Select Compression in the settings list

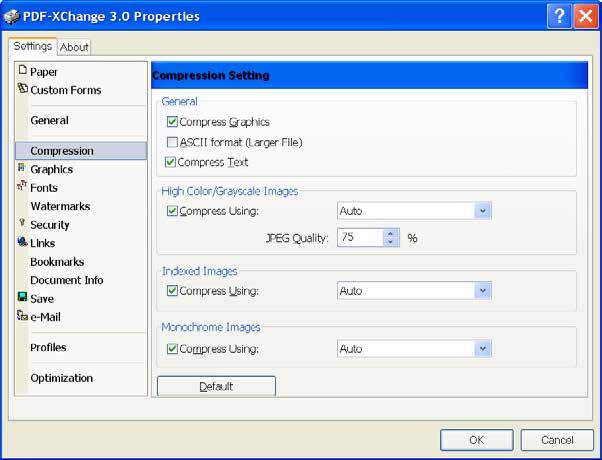(x=81, y=151)
